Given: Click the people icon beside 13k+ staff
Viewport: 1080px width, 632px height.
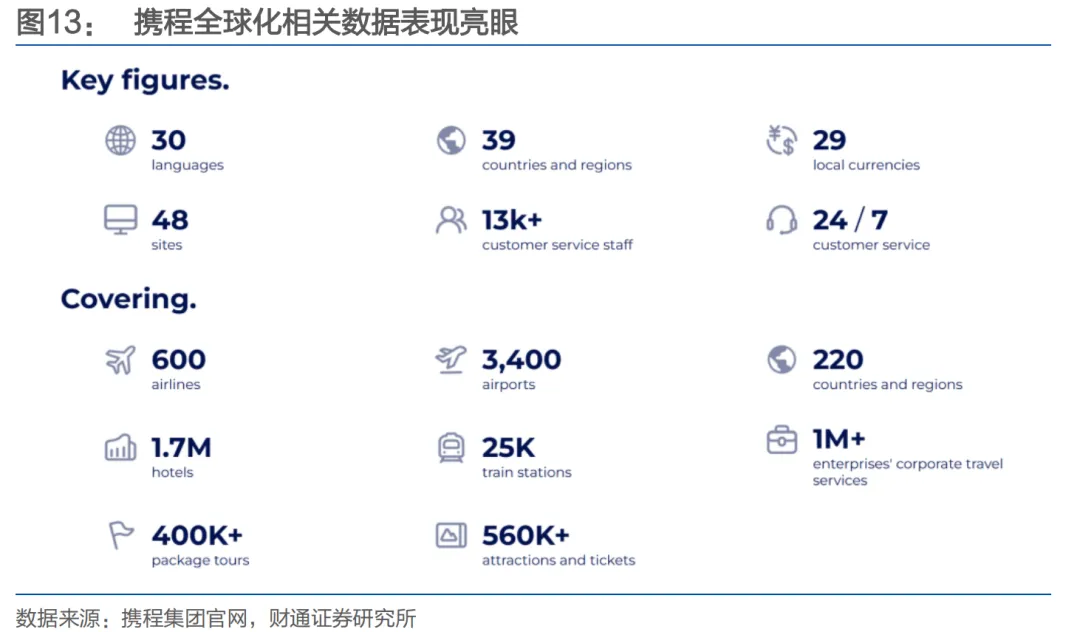Looking at the screenshot, I should pos(451,220).
